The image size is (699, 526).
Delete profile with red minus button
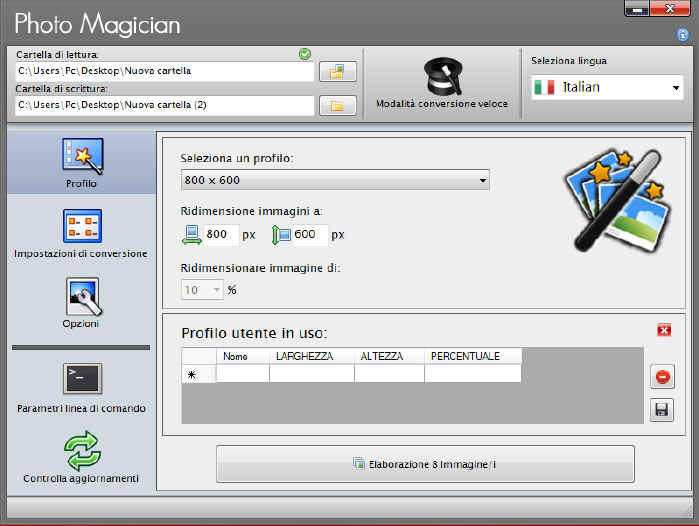[x=662, y=377]
